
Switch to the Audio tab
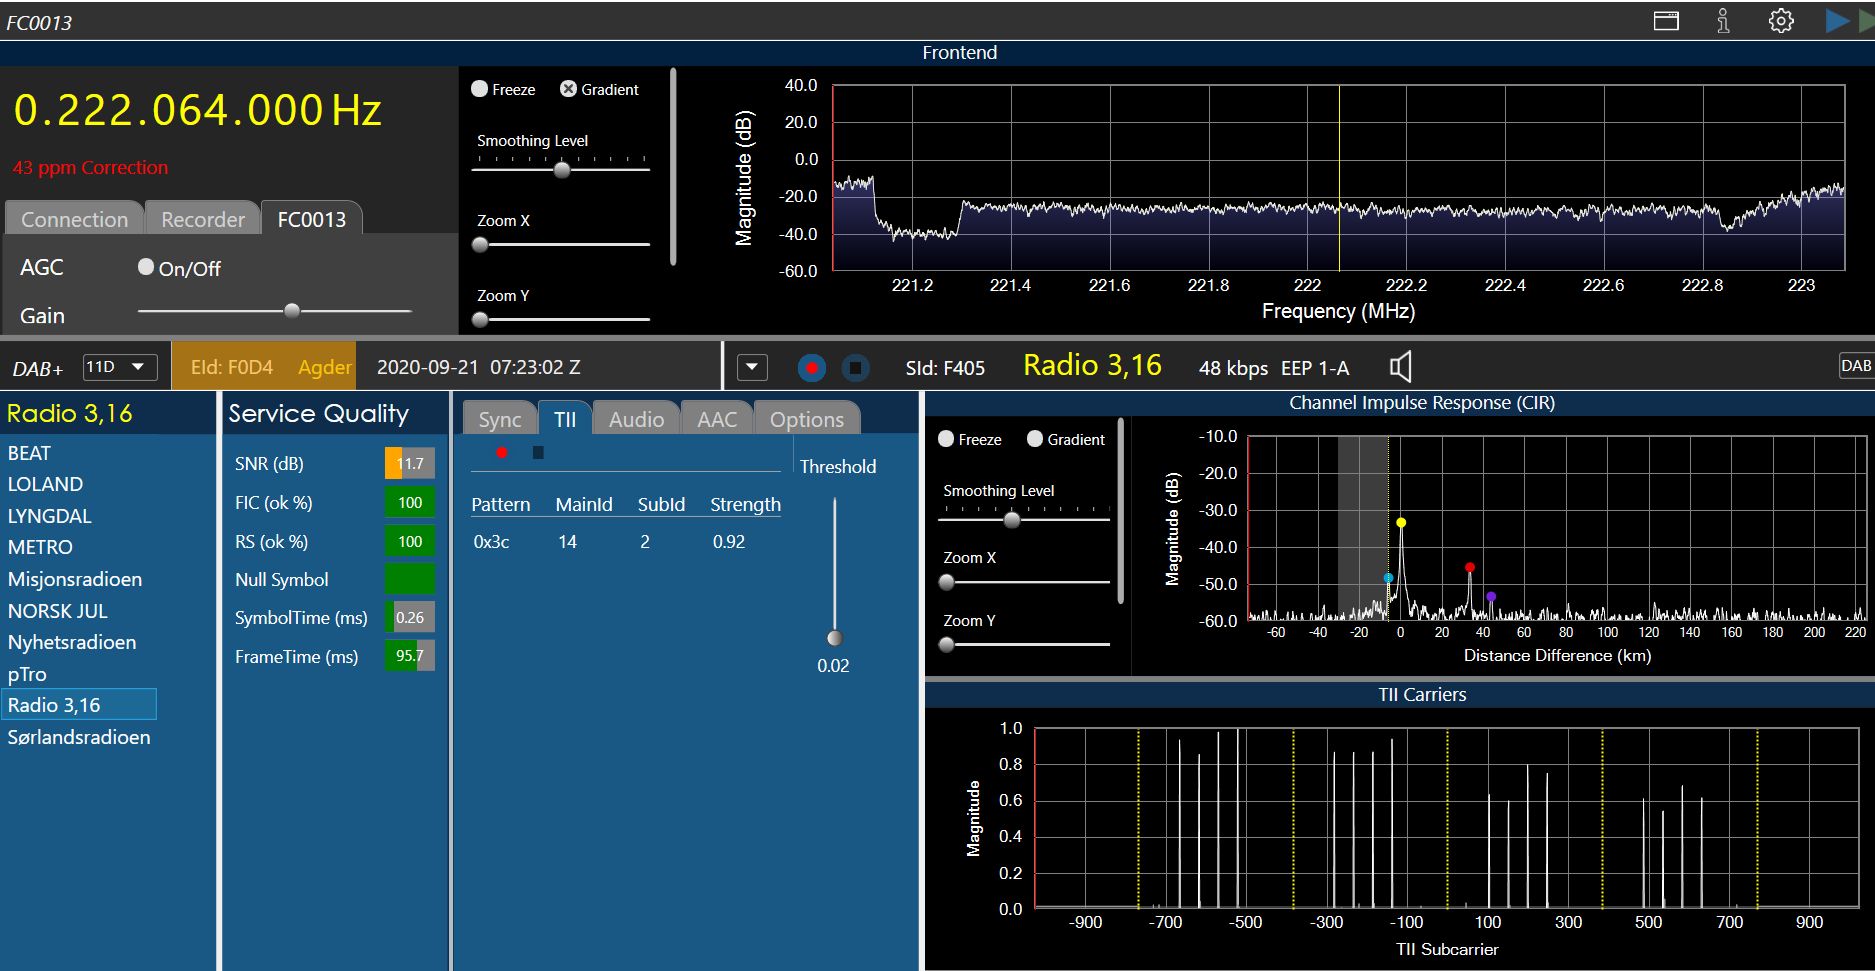(x=636, y=419)
